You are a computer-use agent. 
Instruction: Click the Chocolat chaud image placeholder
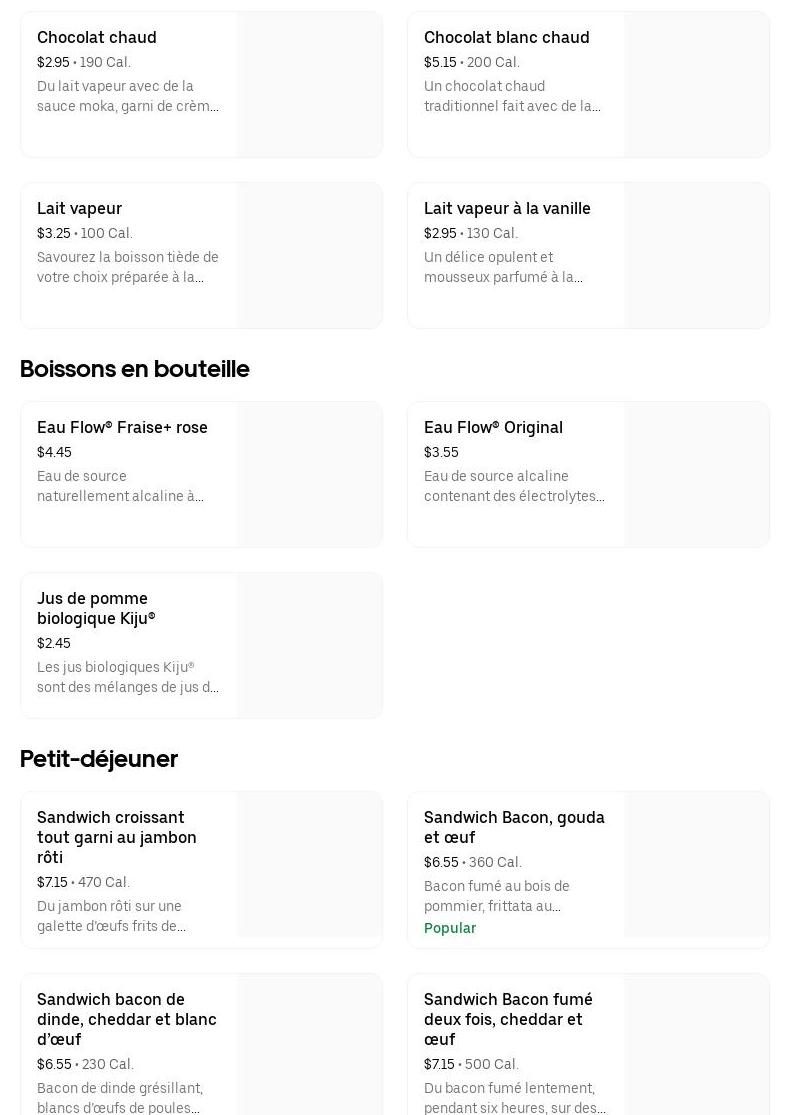click(309, 85)
